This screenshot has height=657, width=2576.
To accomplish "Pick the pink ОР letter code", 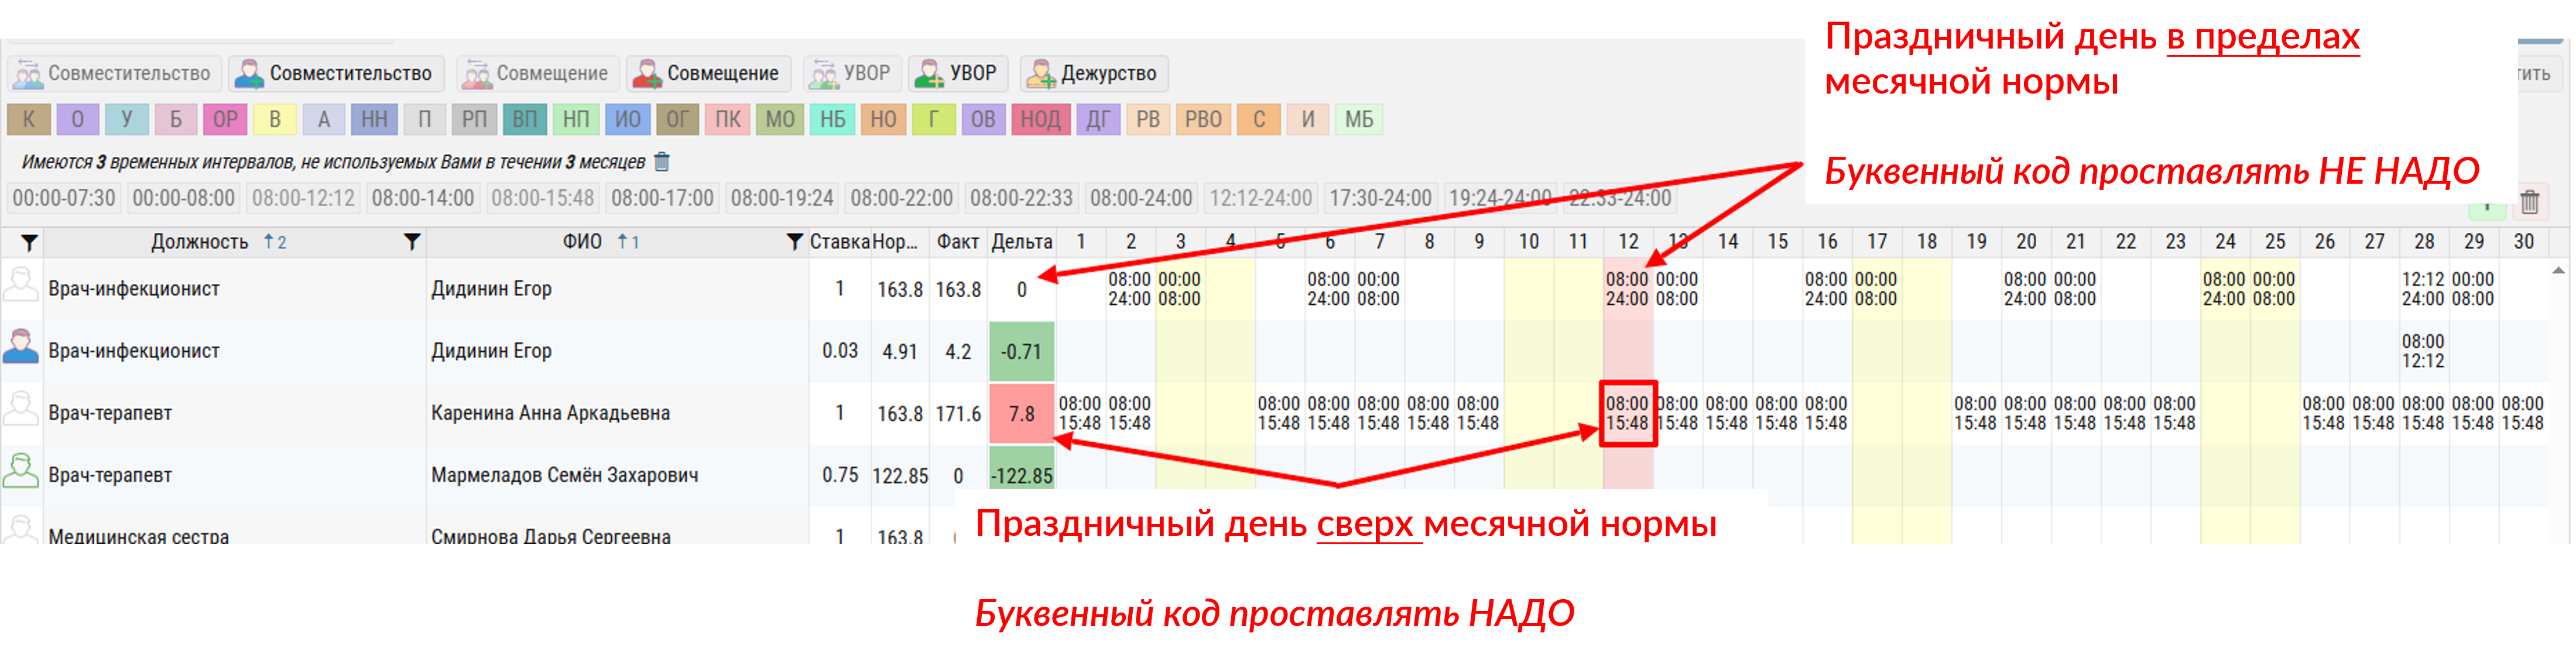I will [x=225, y=120].
